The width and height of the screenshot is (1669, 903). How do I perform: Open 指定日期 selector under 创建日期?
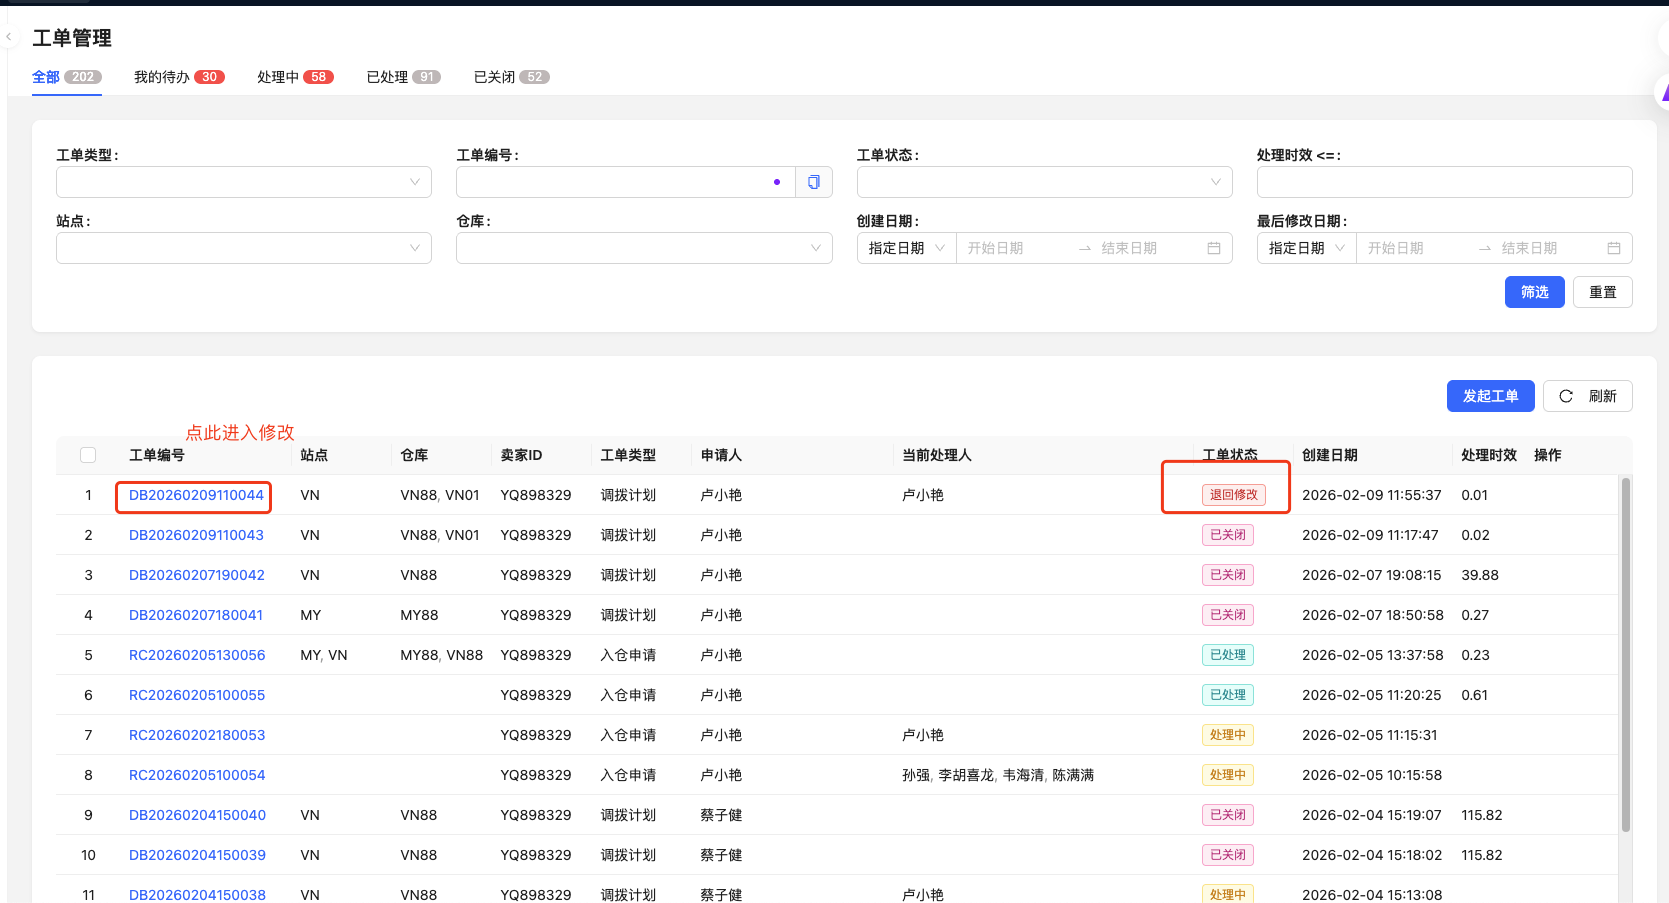[906, 248]
